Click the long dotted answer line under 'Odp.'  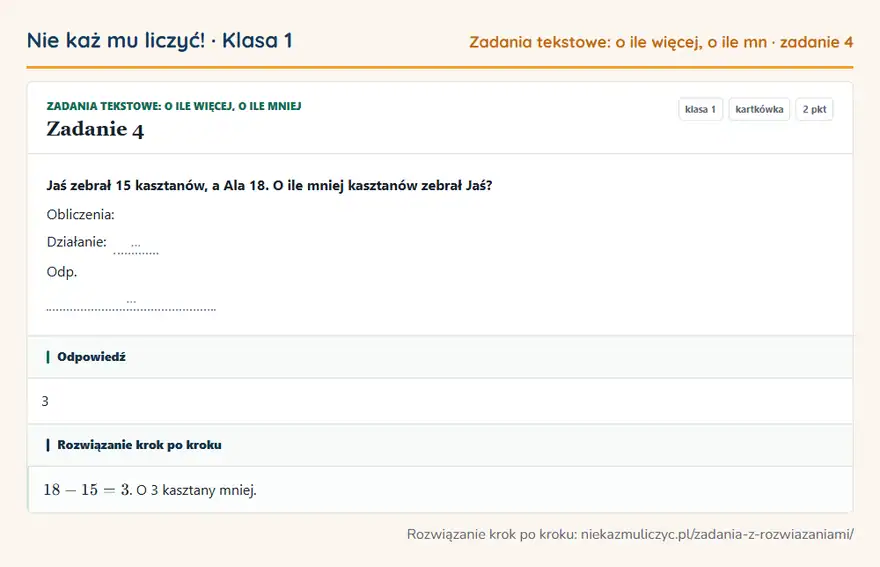131,304
